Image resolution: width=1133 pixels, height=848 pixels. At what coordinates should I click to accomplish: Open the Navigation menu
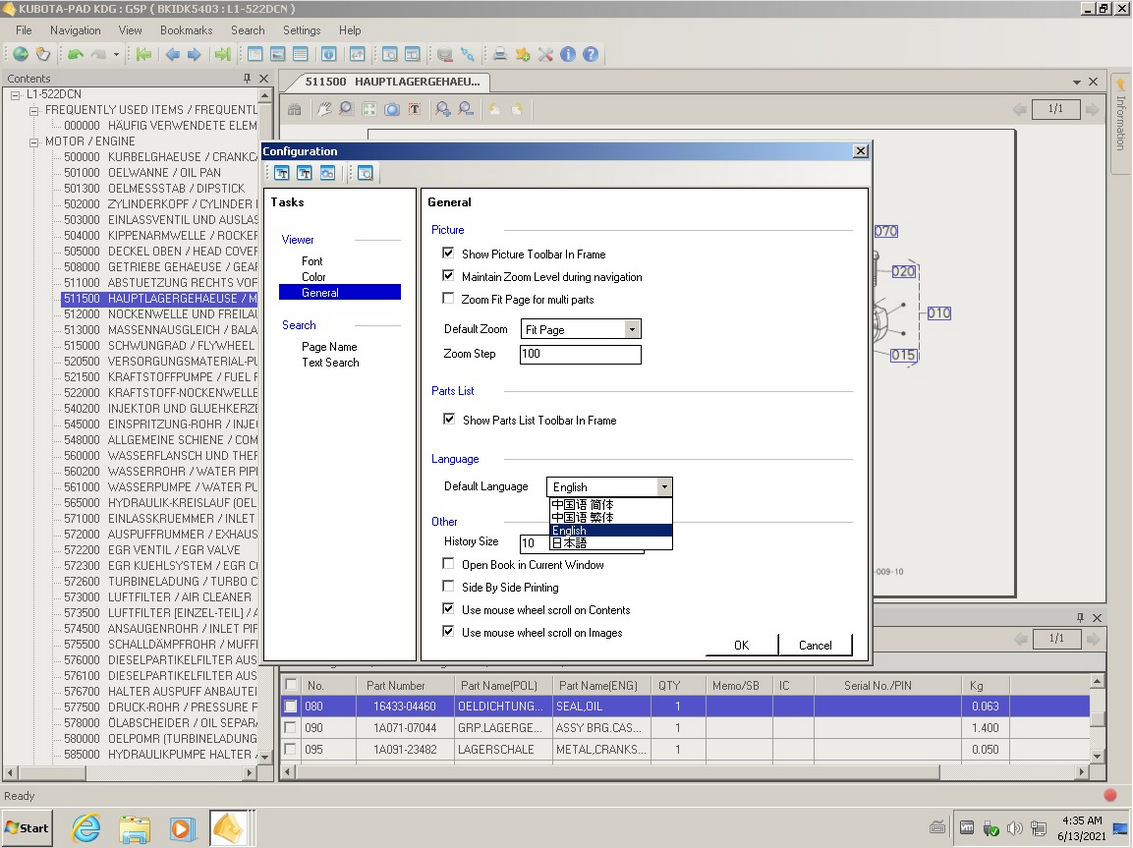click(75, 30)
